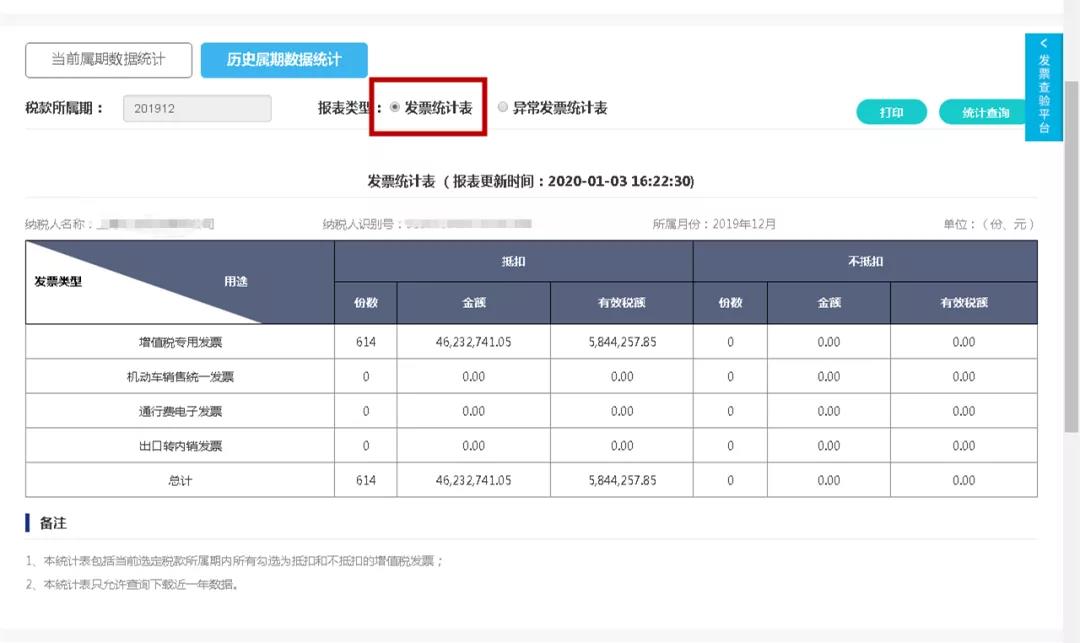
Task: Click the 机动车销售统一发票 row
Action: 180,376
